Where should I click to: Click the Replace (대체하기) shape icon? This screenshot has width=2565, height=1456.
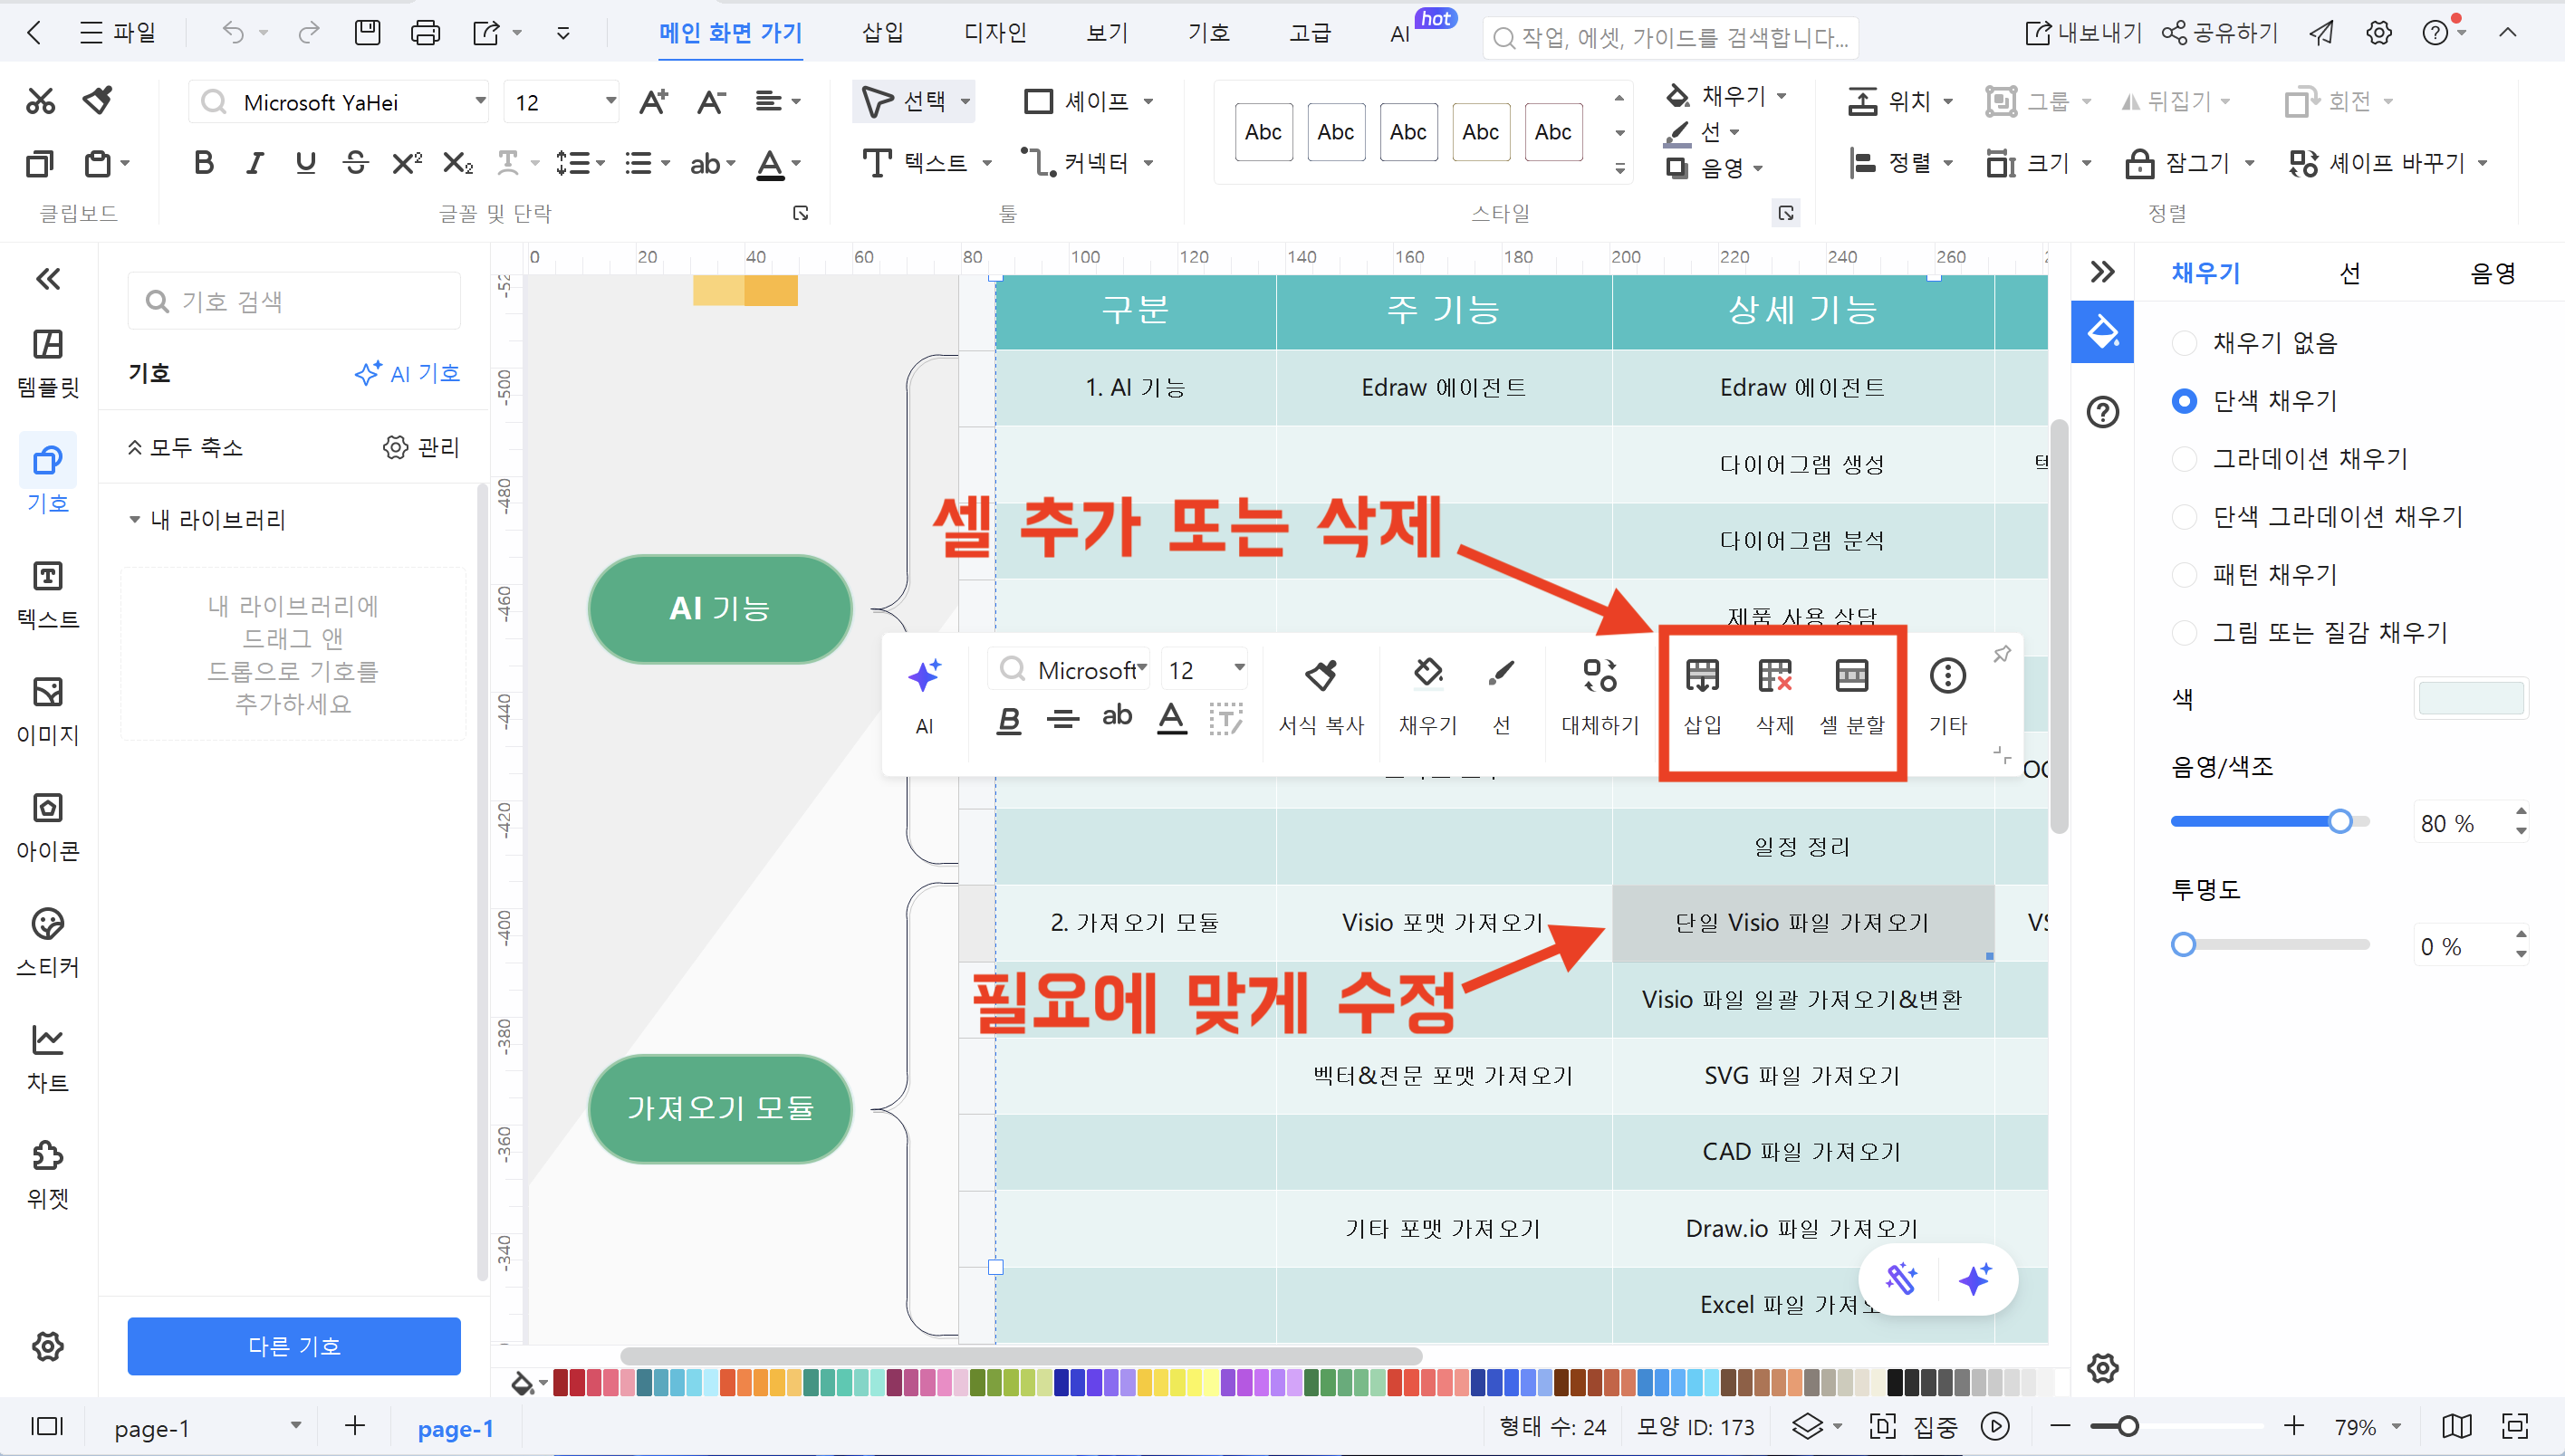[1600, 676]
